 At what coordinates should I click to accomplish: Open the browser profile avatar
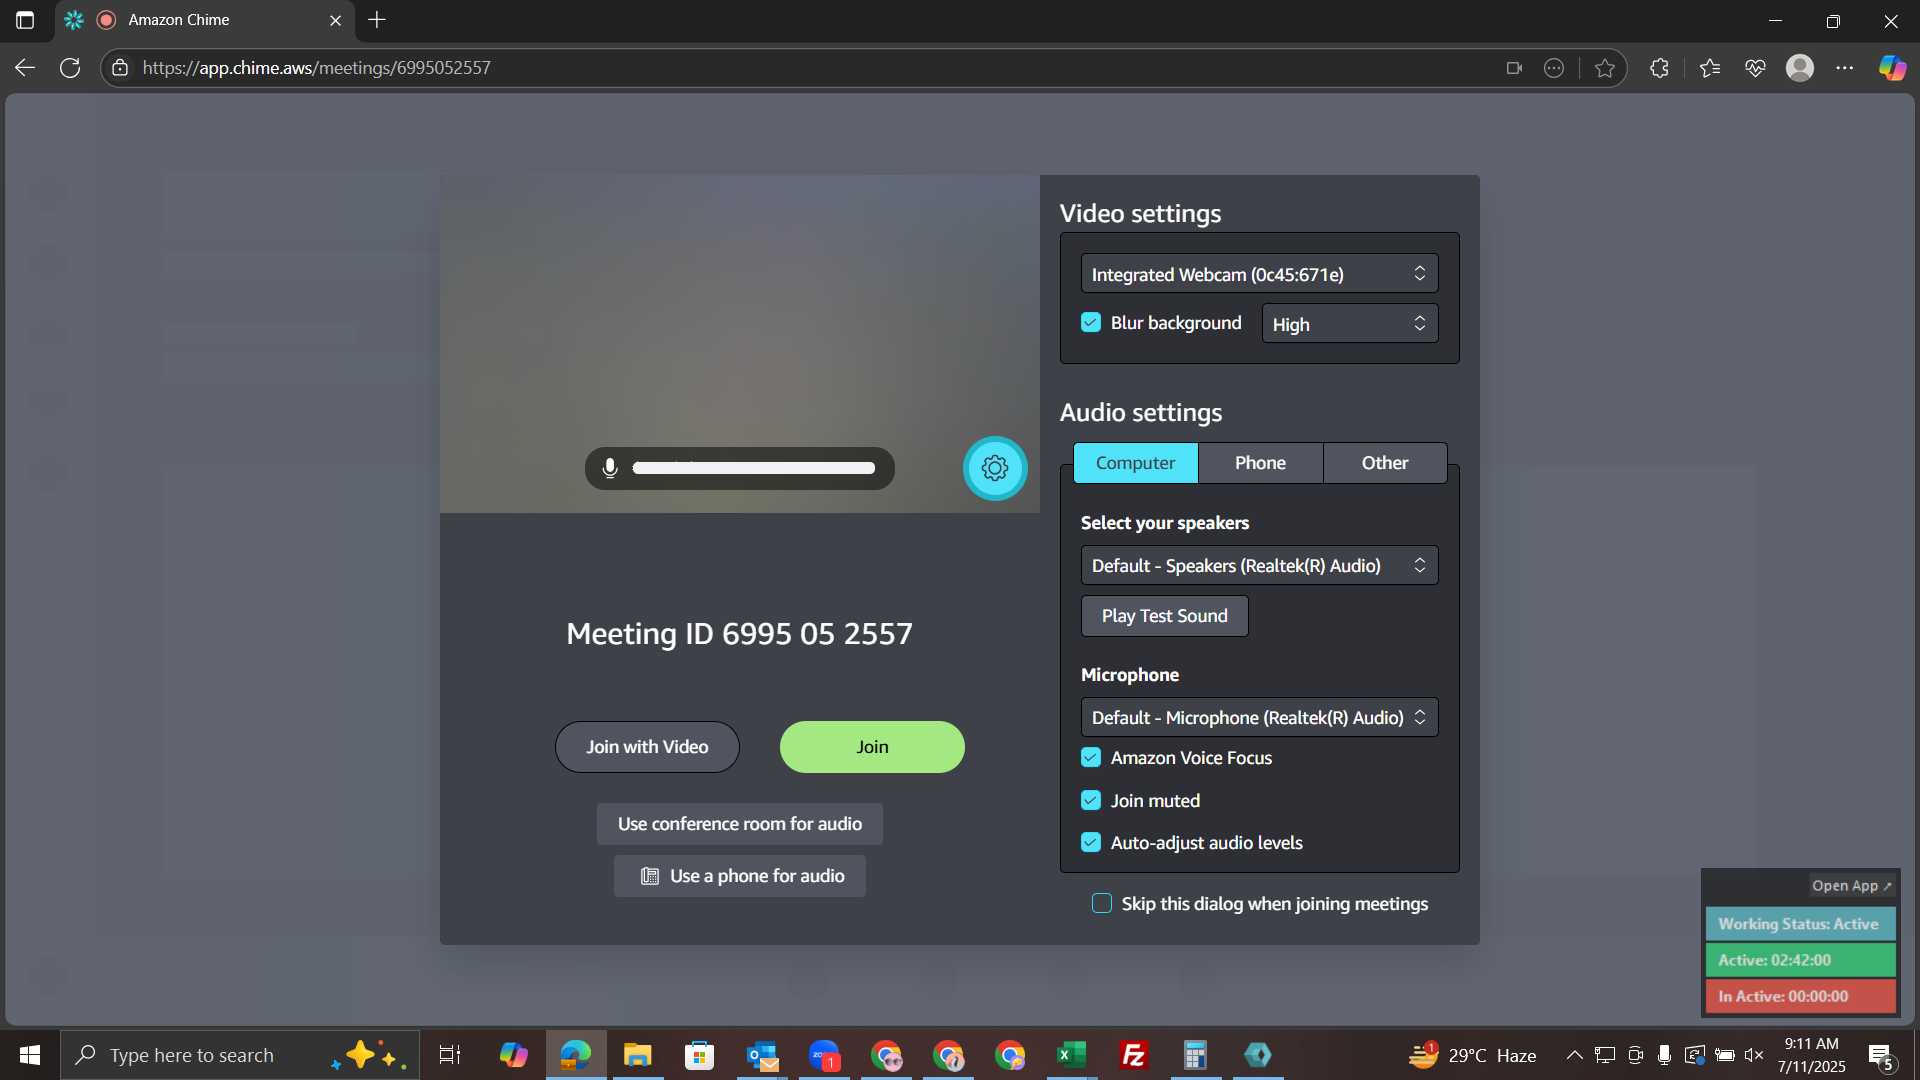[1800, 68]
